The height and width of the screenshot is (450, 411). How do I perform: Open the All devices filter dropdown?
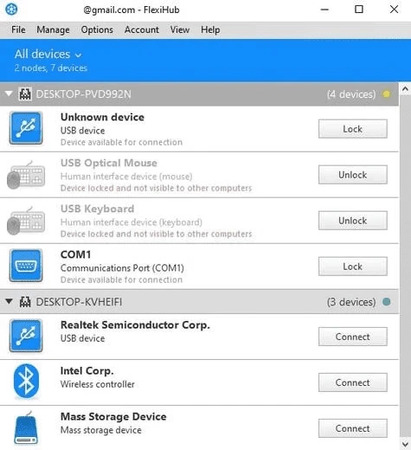pos(48,54)
